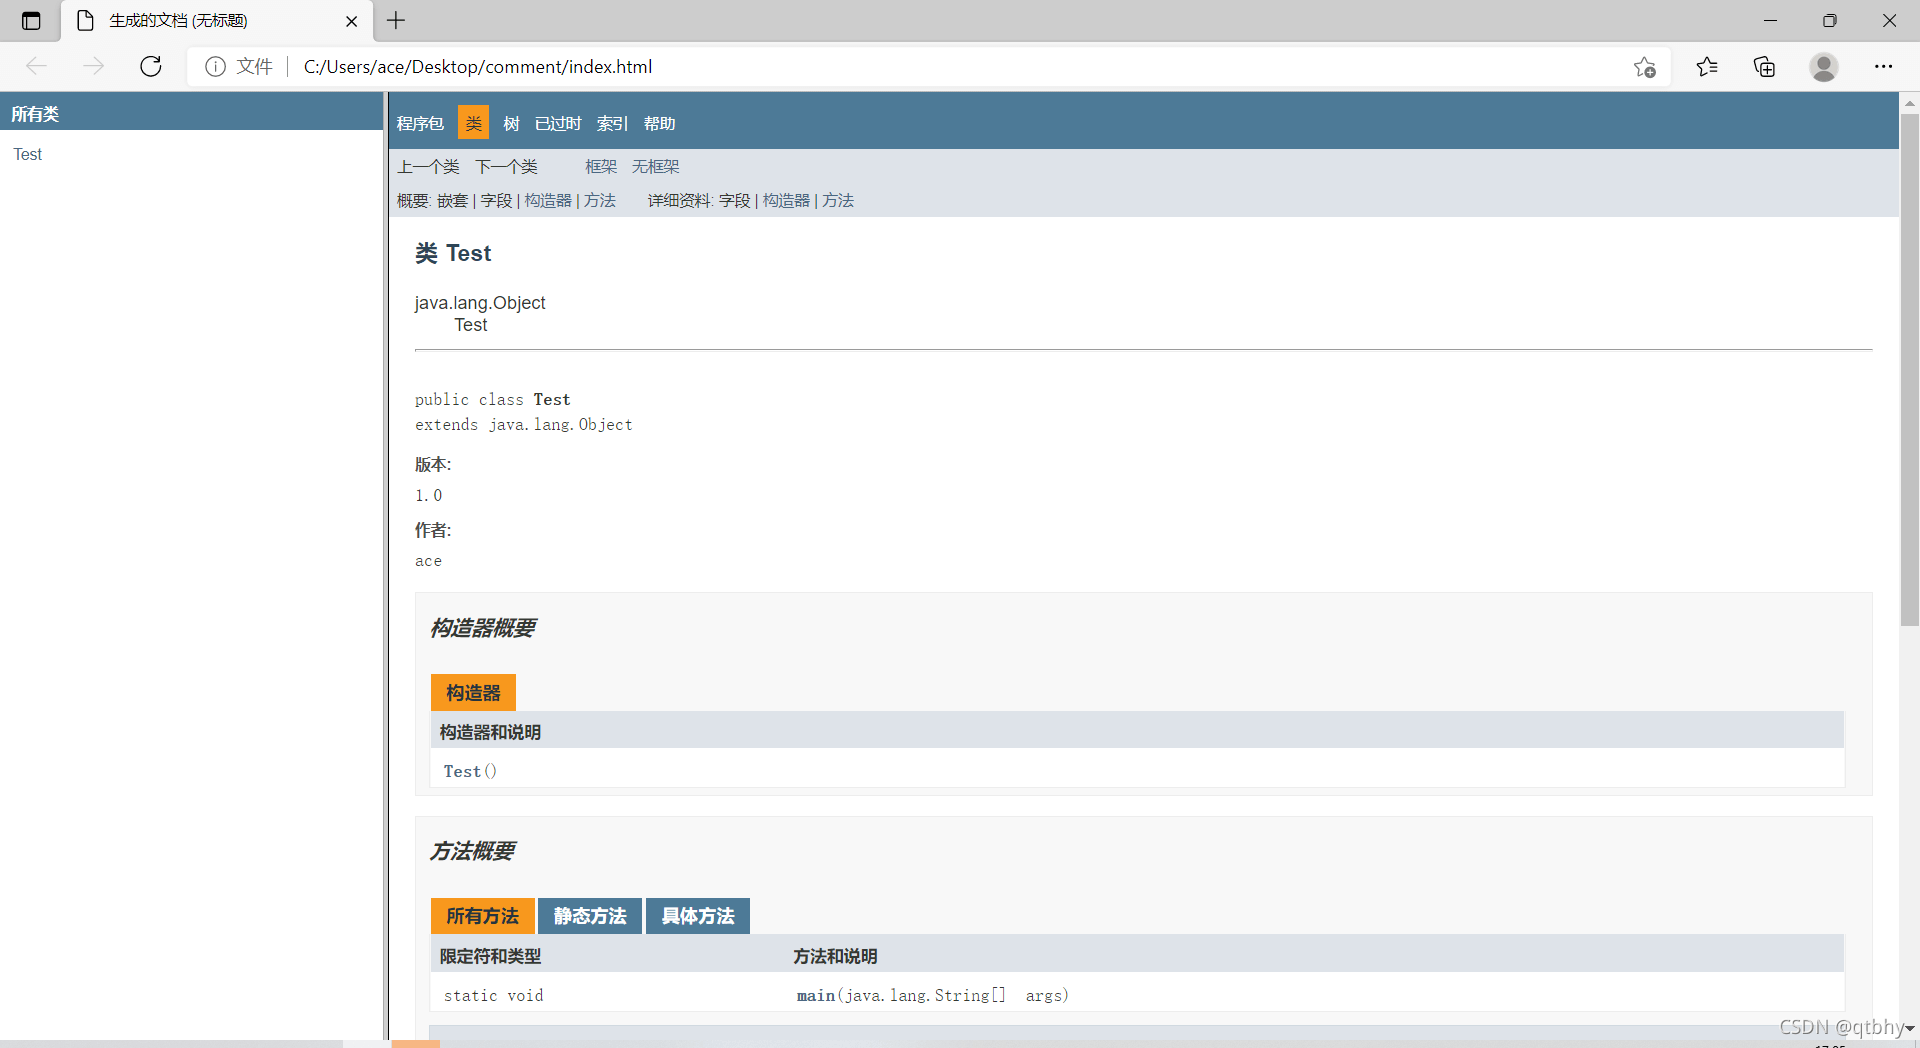The width and height of the screenshot is (1920, 1048).
Task: Reload the page with refresh icon
Action: click(x=151, y=66)
